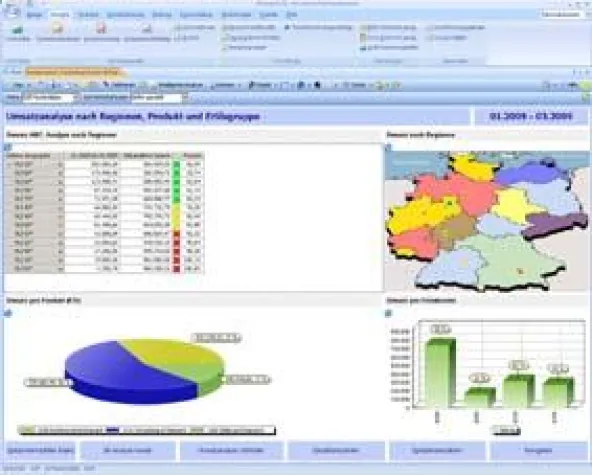Click the search field in ribbon's top-right corner
The width and height of the screenshot is (592, 475).
[x=561, y=14]
